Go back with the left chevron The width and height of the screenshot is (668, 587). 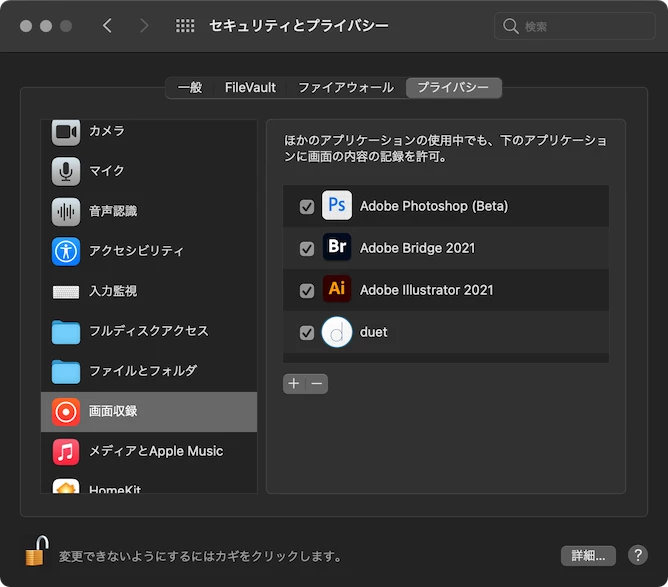coord(107,26)
